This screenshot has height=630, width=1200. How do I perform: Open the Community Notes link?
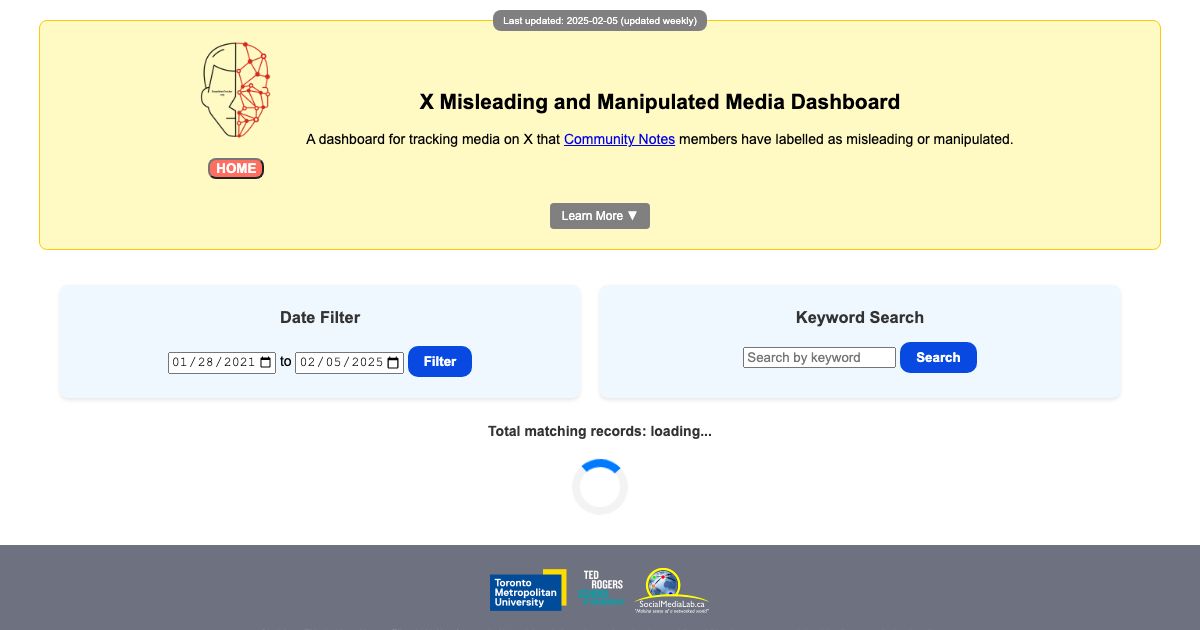(619, 139)
